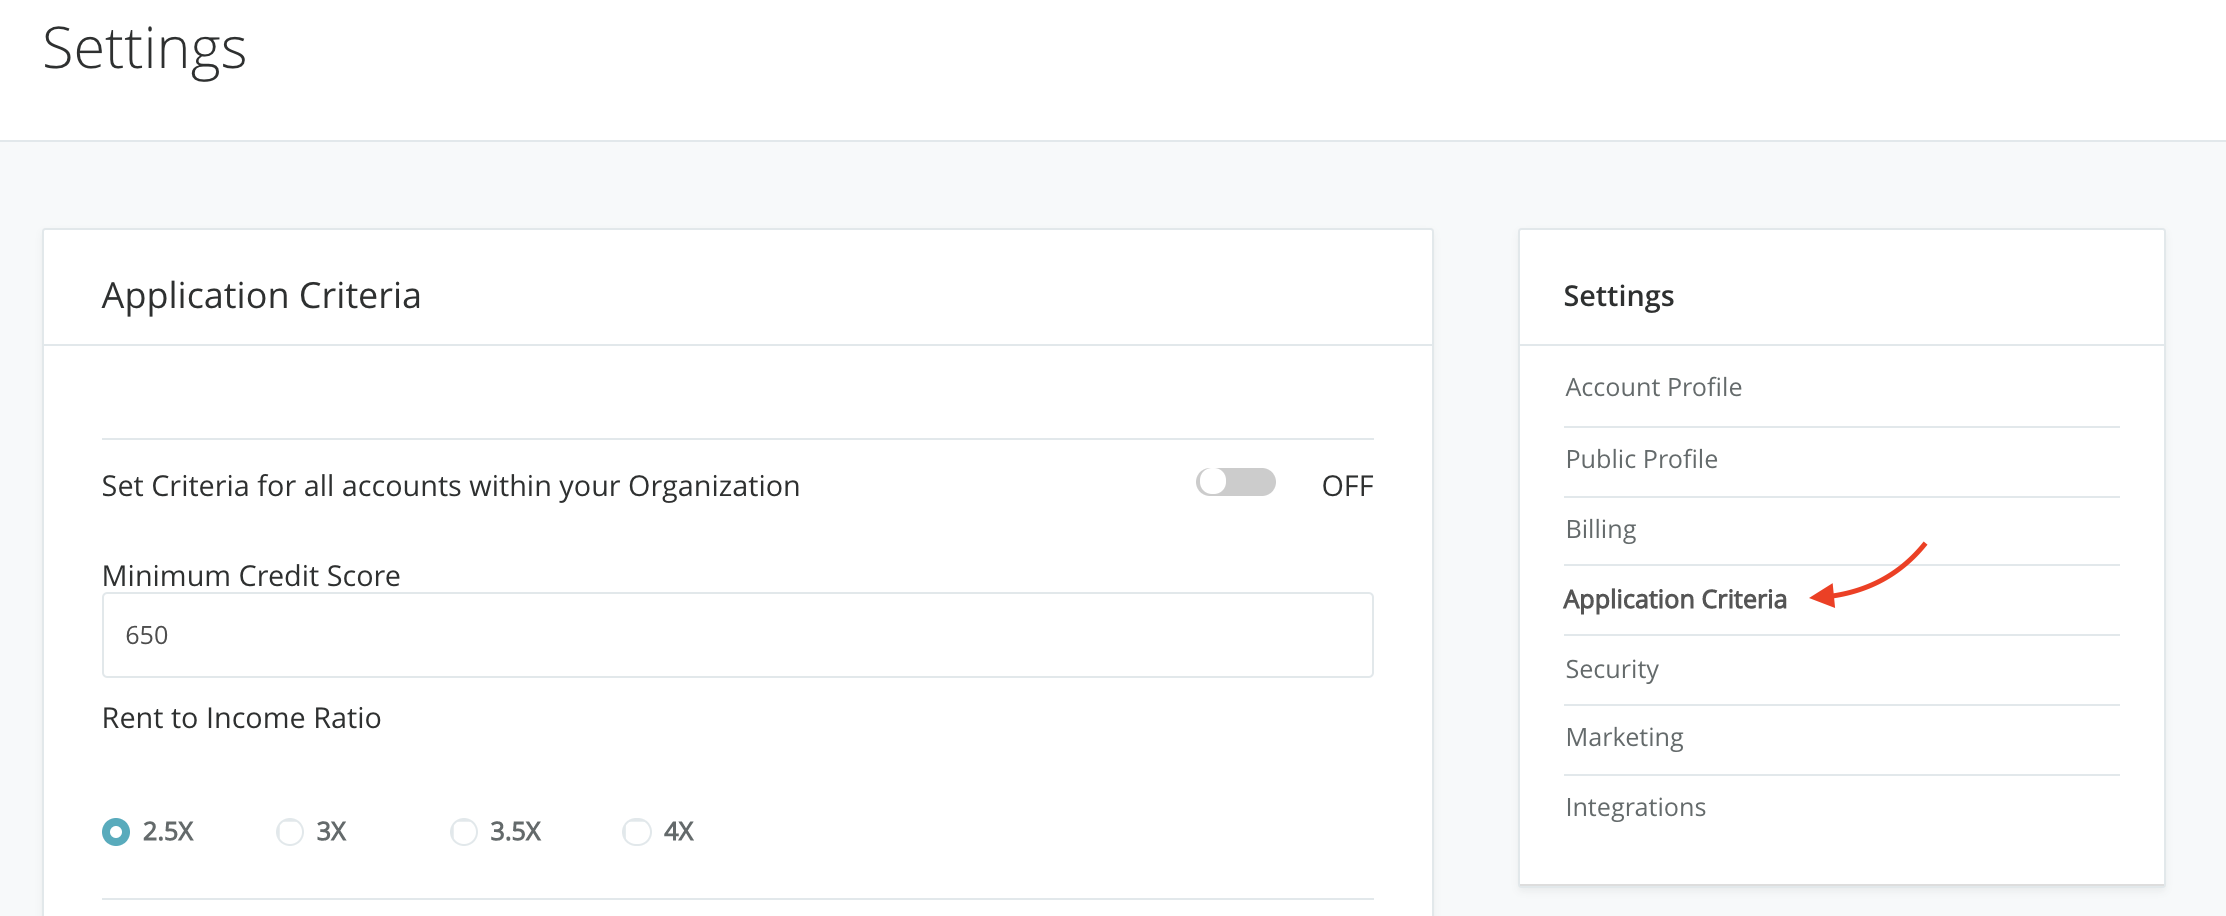Screen dimensions: 2226x916
Task: Toggle the organization-wide criteria switch
Action: (x=1235, y=483)
